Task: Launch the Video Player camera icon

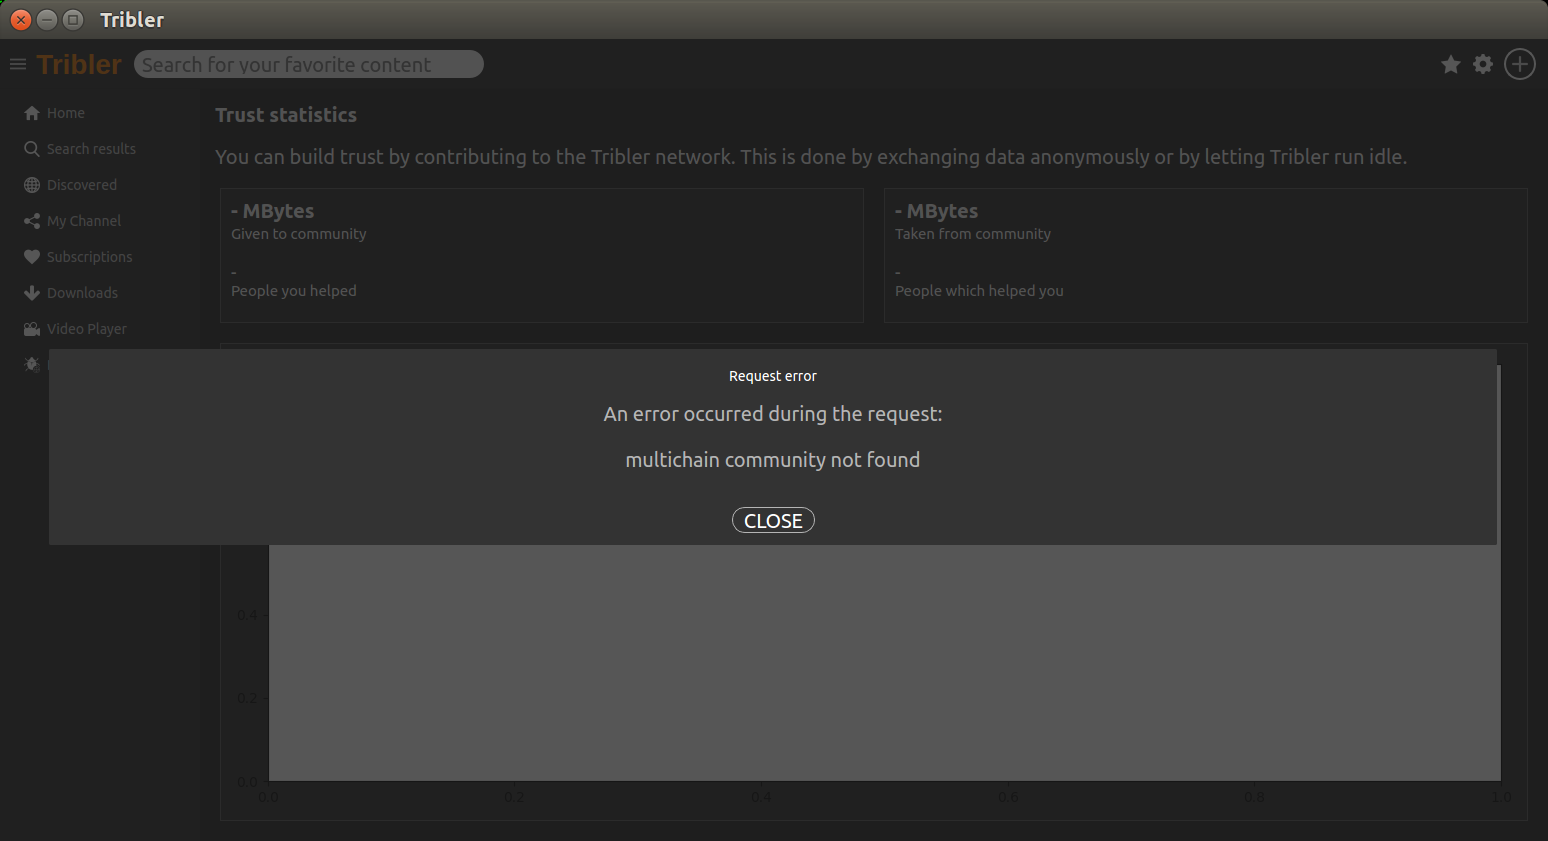Action: (x=31, y=328)
